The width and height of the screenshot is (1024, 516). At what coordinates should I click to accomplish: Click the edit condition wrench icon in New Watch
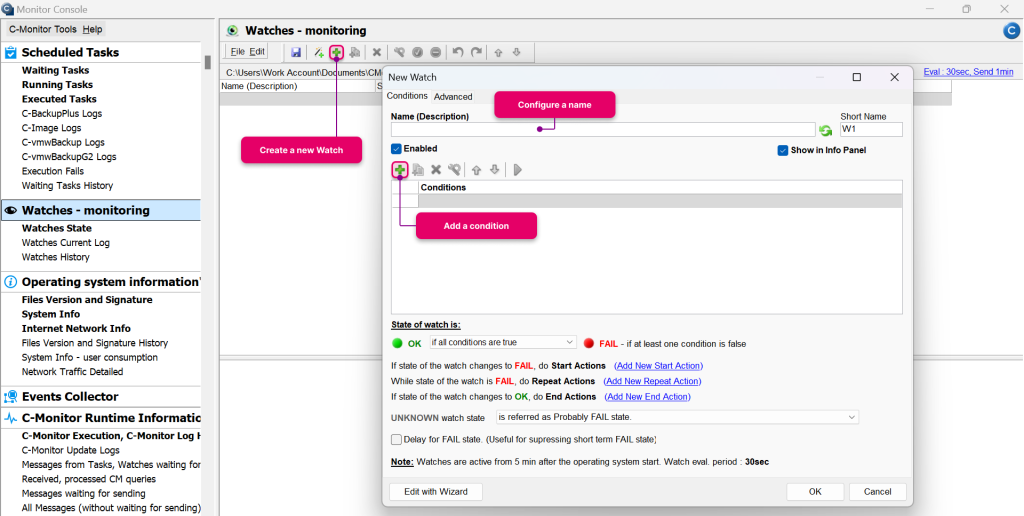455,170
